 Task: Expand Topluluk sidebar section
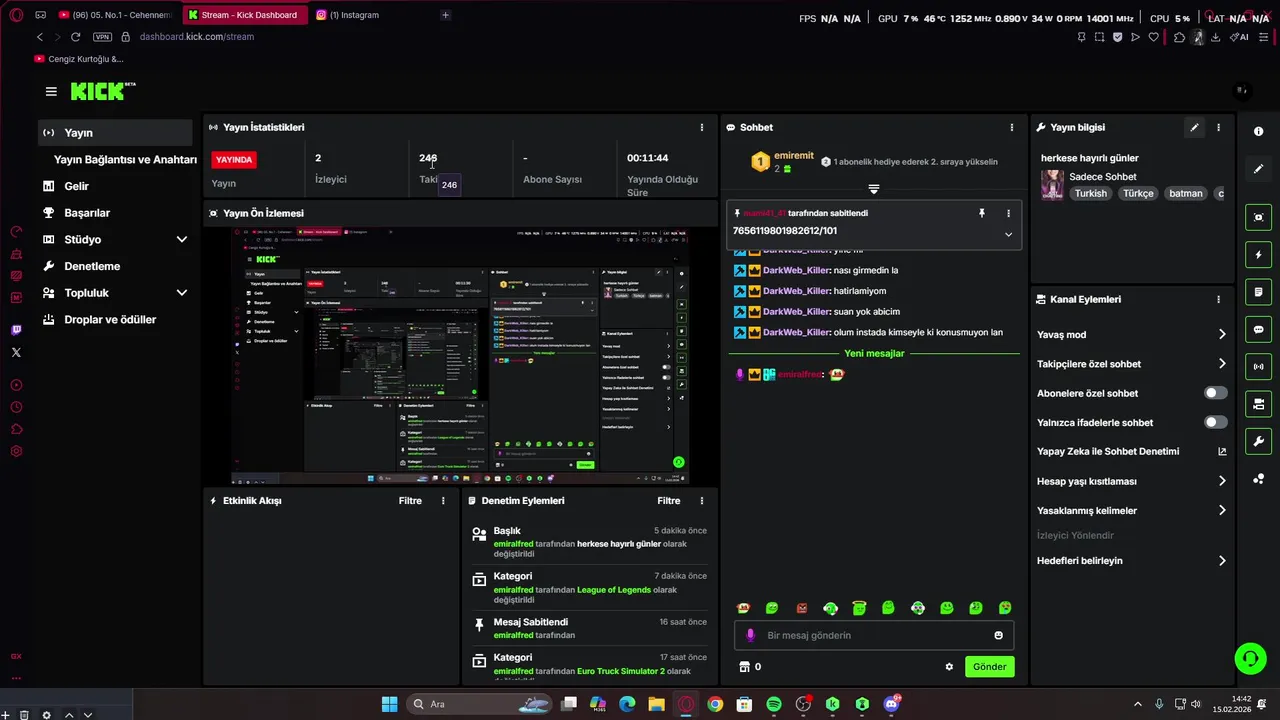tap(181, 293)
